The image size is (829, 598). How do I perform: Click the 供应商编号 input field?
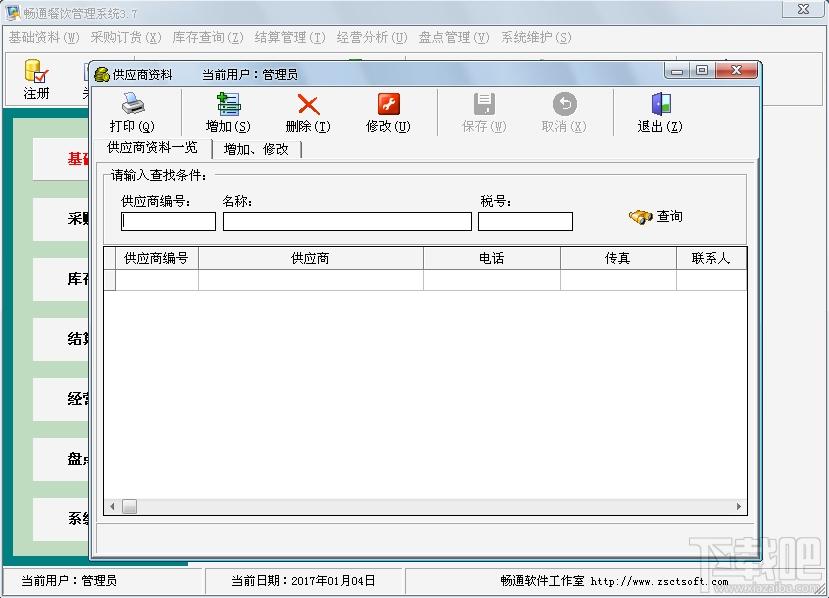tap(168, 222)
